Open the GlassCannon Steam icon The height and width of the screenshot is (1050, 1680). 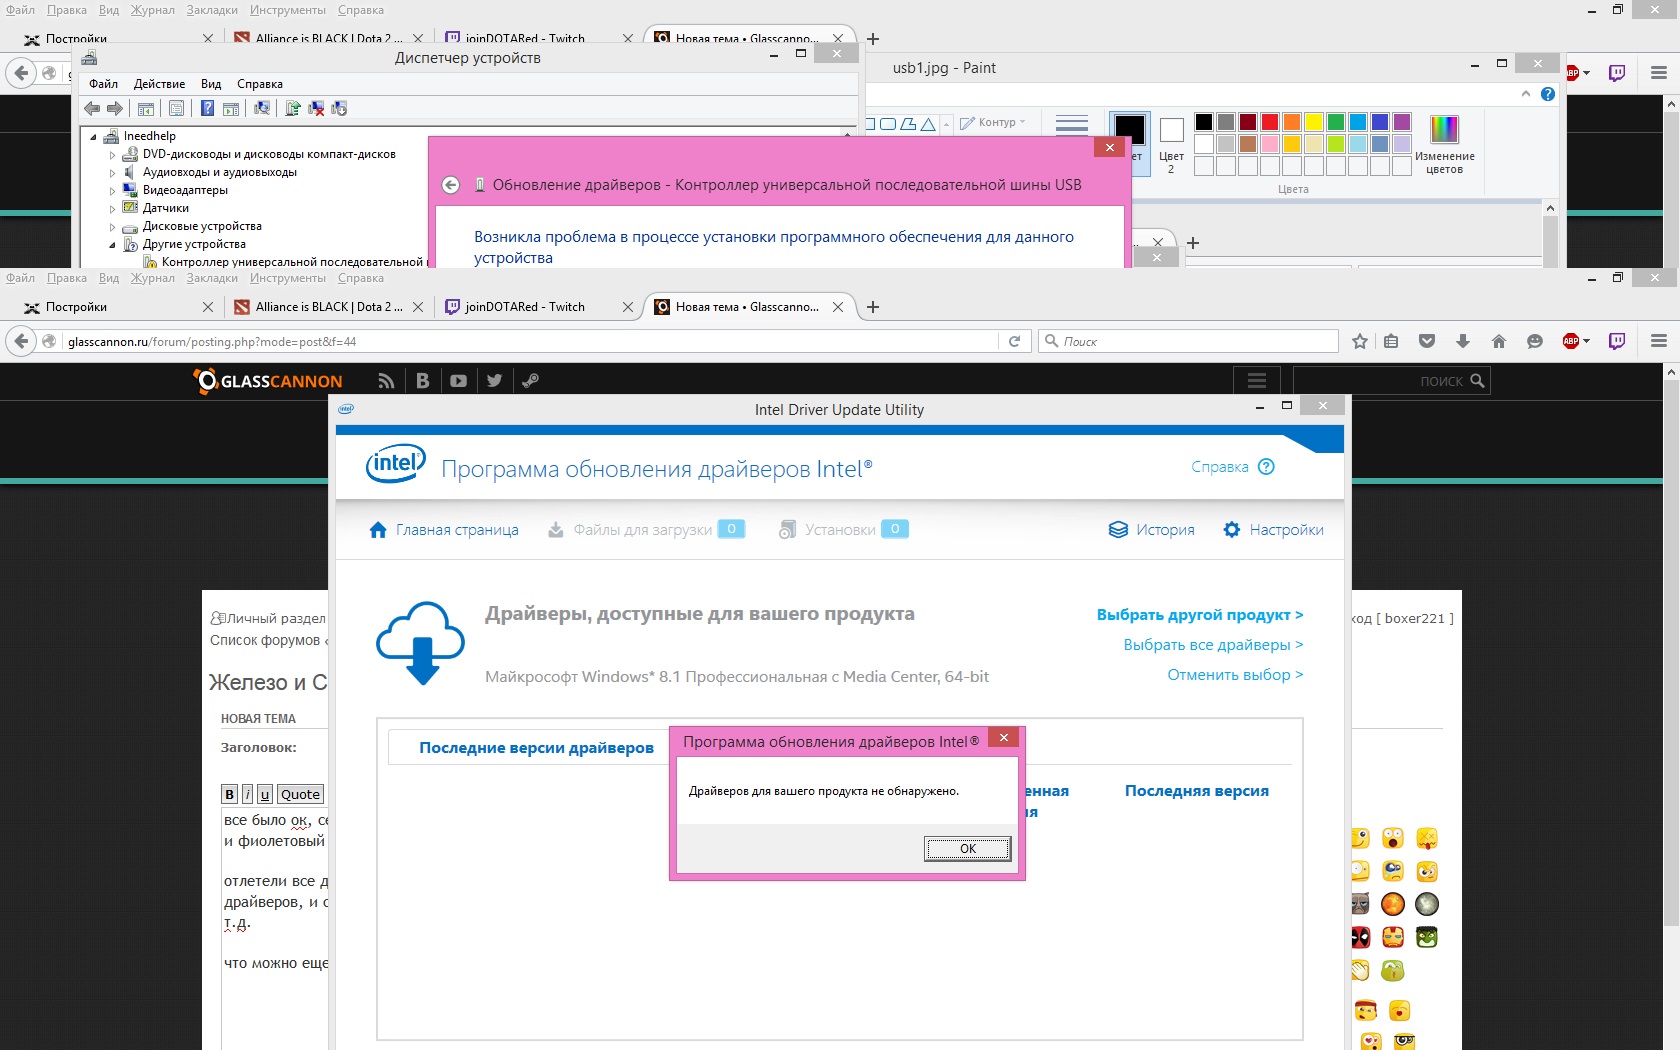click(x=530, y=380)
